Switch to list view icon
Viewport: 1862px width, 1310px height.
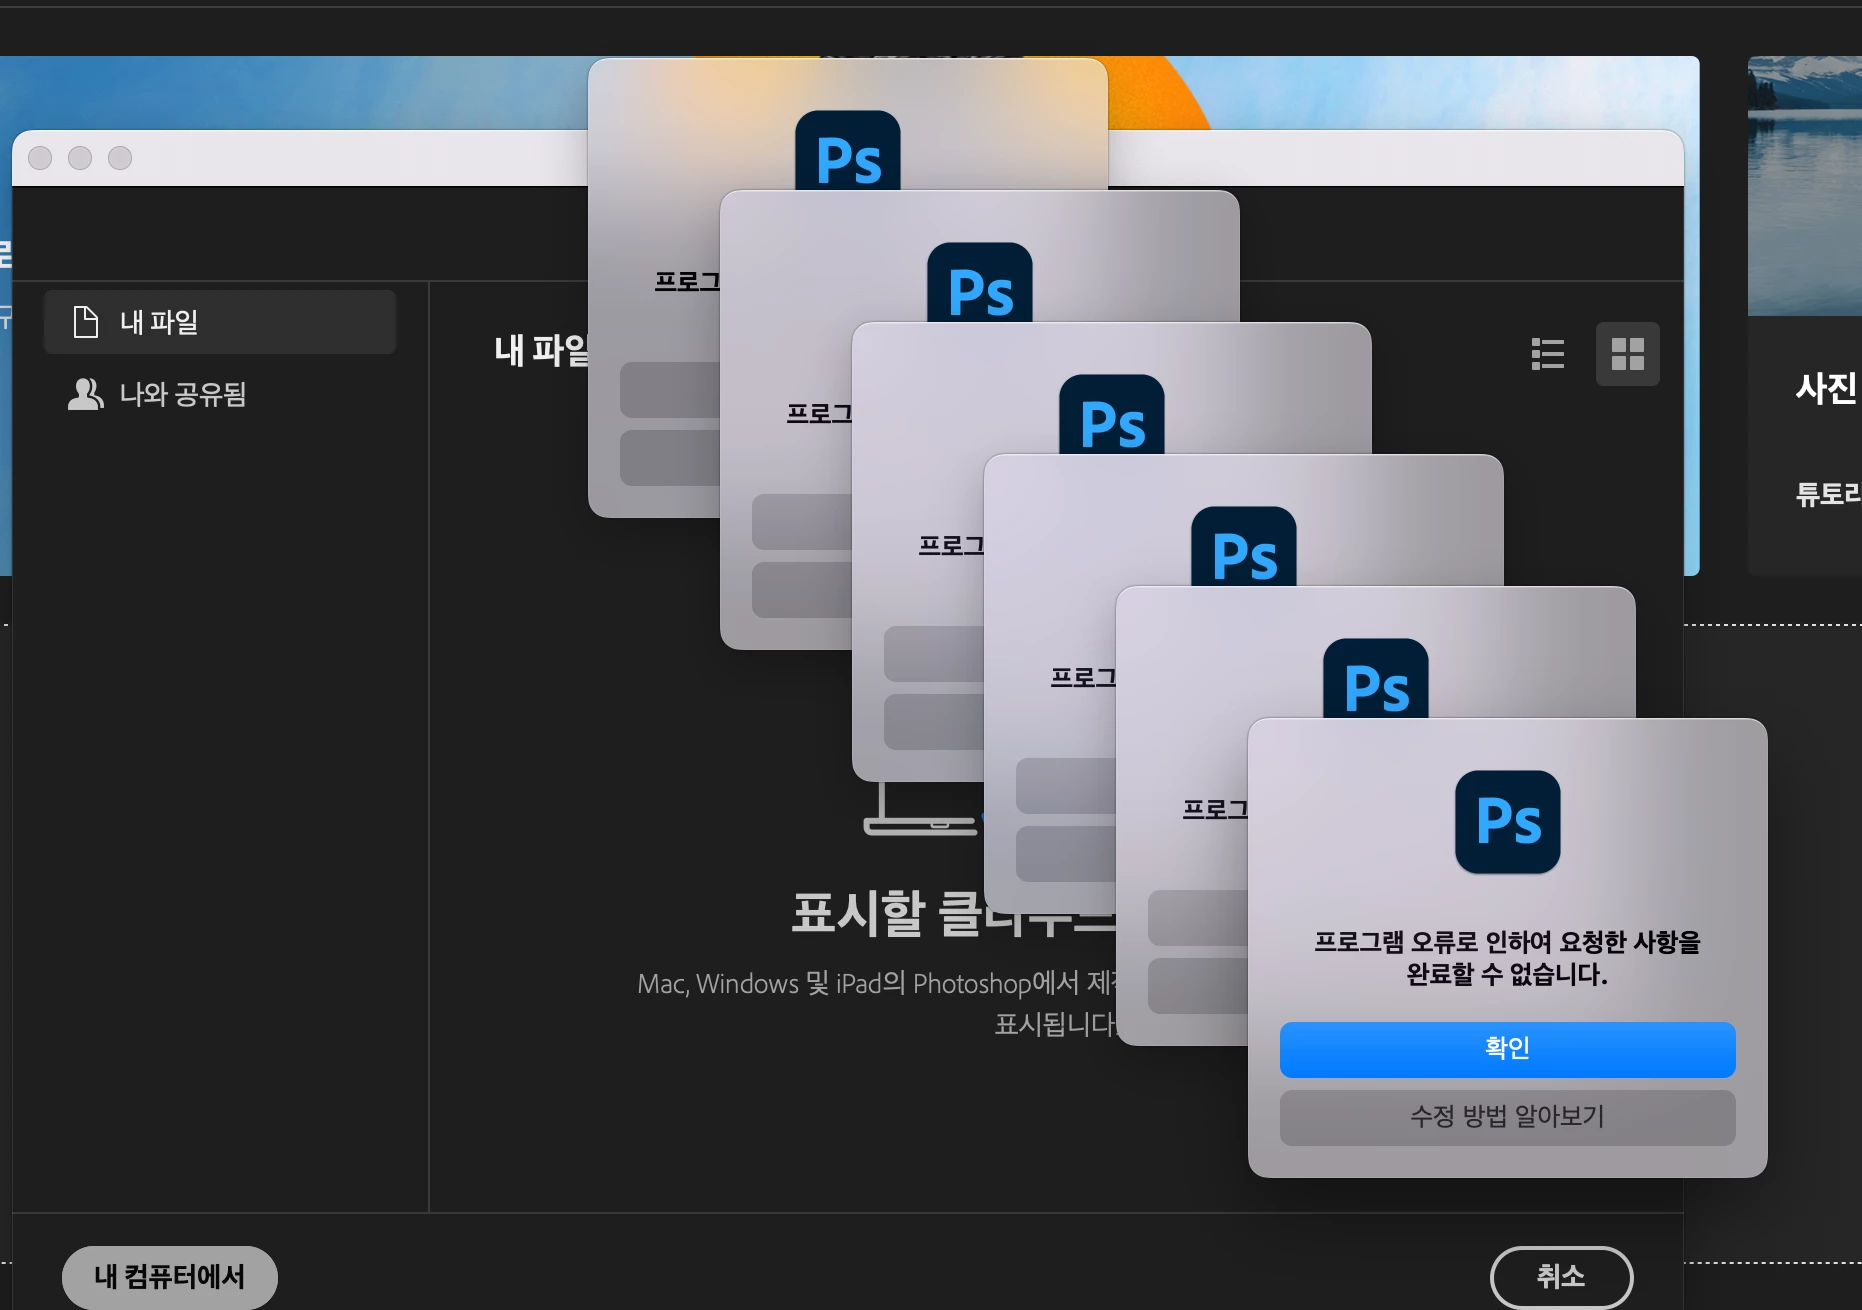coord(1547,354)
